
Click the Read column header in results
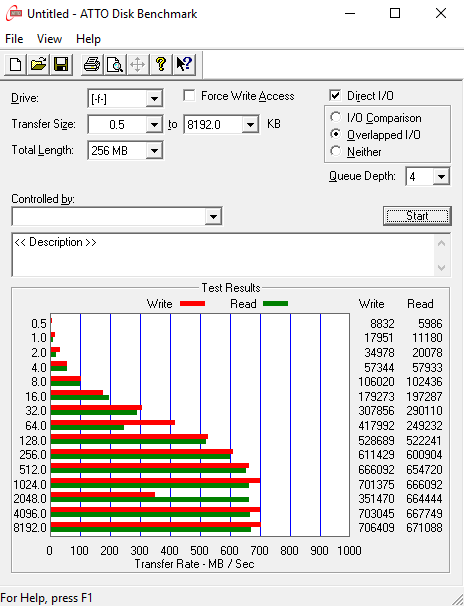click(420, 304)
